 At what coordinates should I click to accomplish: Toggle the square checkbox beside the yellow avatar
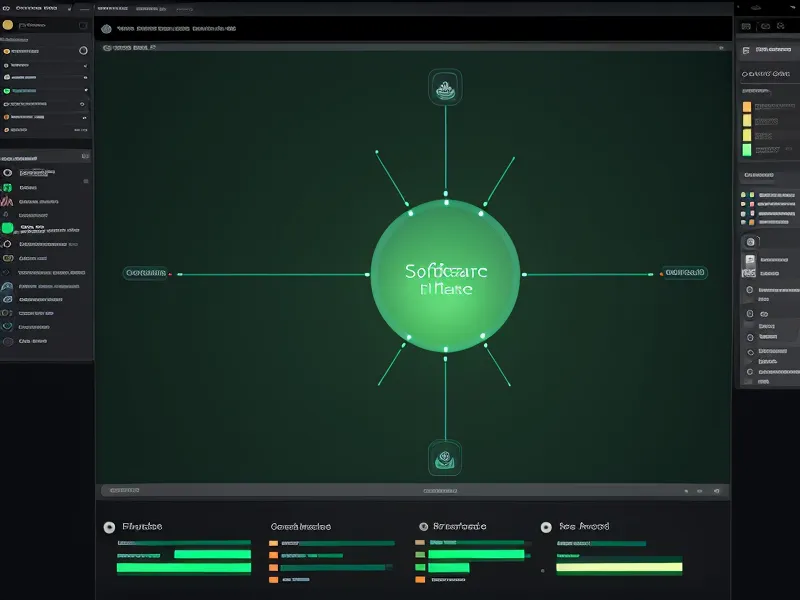(x=83, y=26)
